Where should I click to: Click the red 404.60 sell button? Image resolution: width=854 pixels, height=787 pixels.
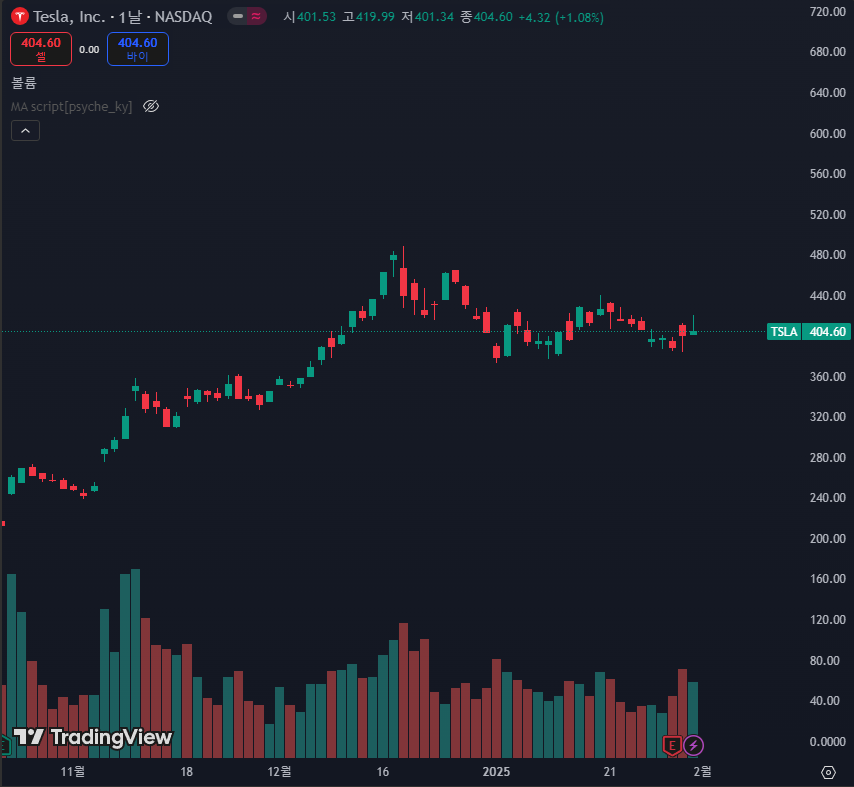[x=41, y=49]
